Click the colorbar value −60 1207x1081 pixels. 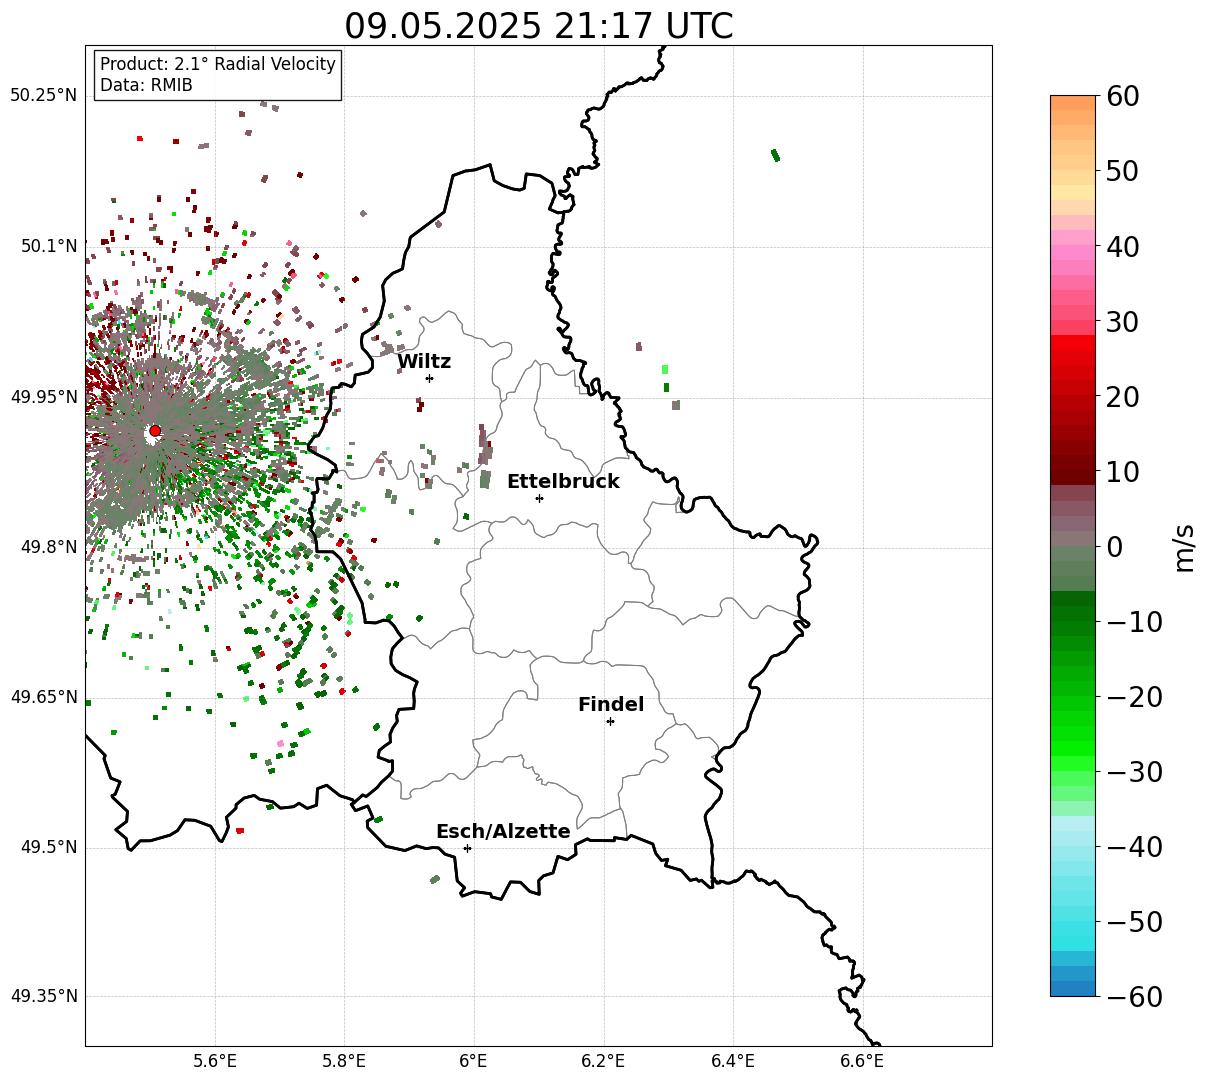pyautogui.click(x=1133, y=997)
